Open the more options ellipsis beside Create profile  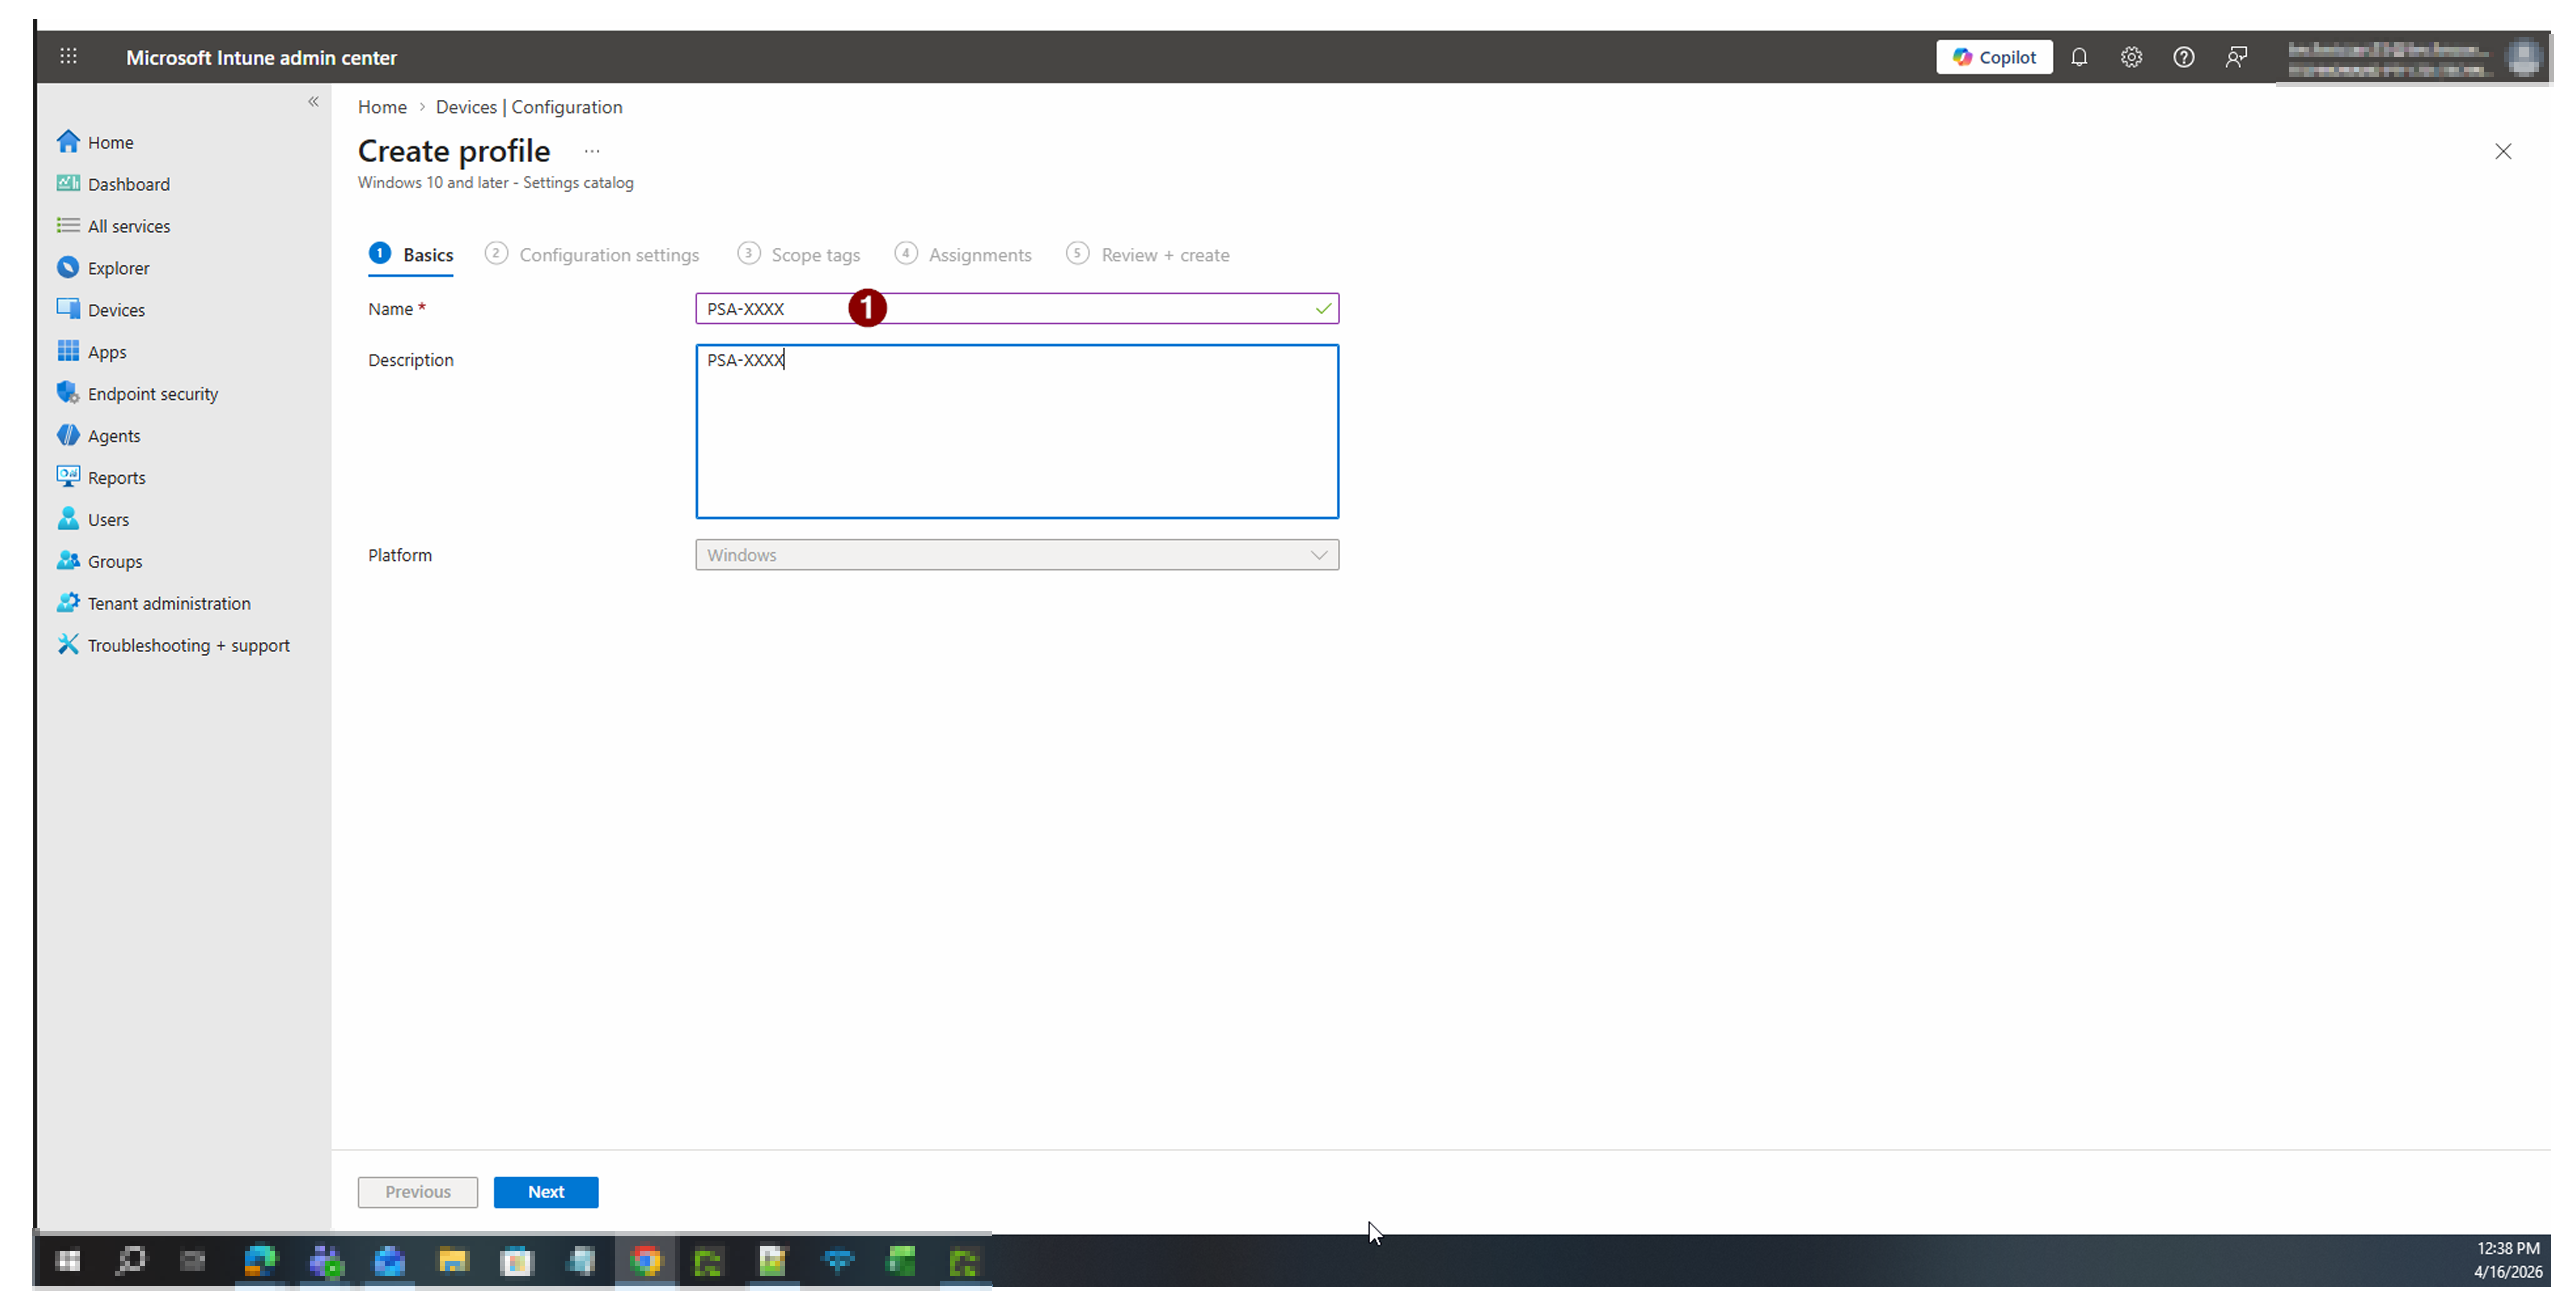tap(592, 151)
